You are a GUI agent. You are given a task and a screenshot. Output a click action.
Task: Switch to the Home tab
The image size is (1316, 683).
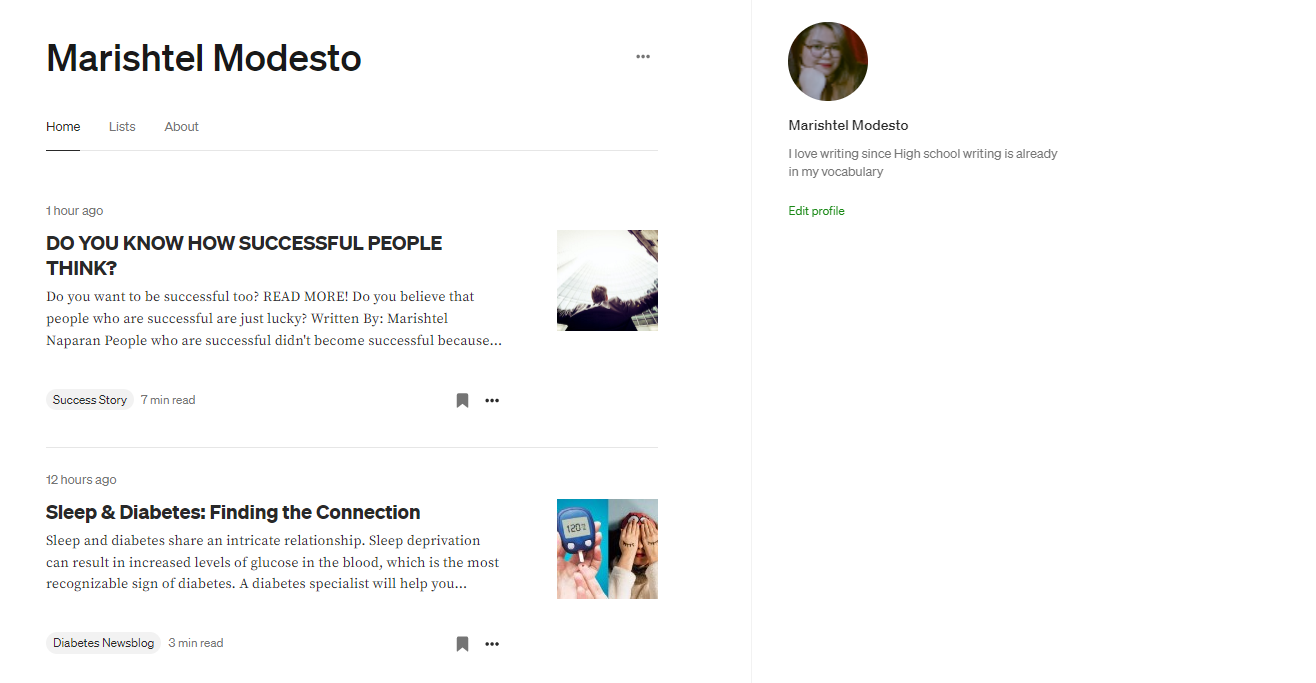coord(63,127)
